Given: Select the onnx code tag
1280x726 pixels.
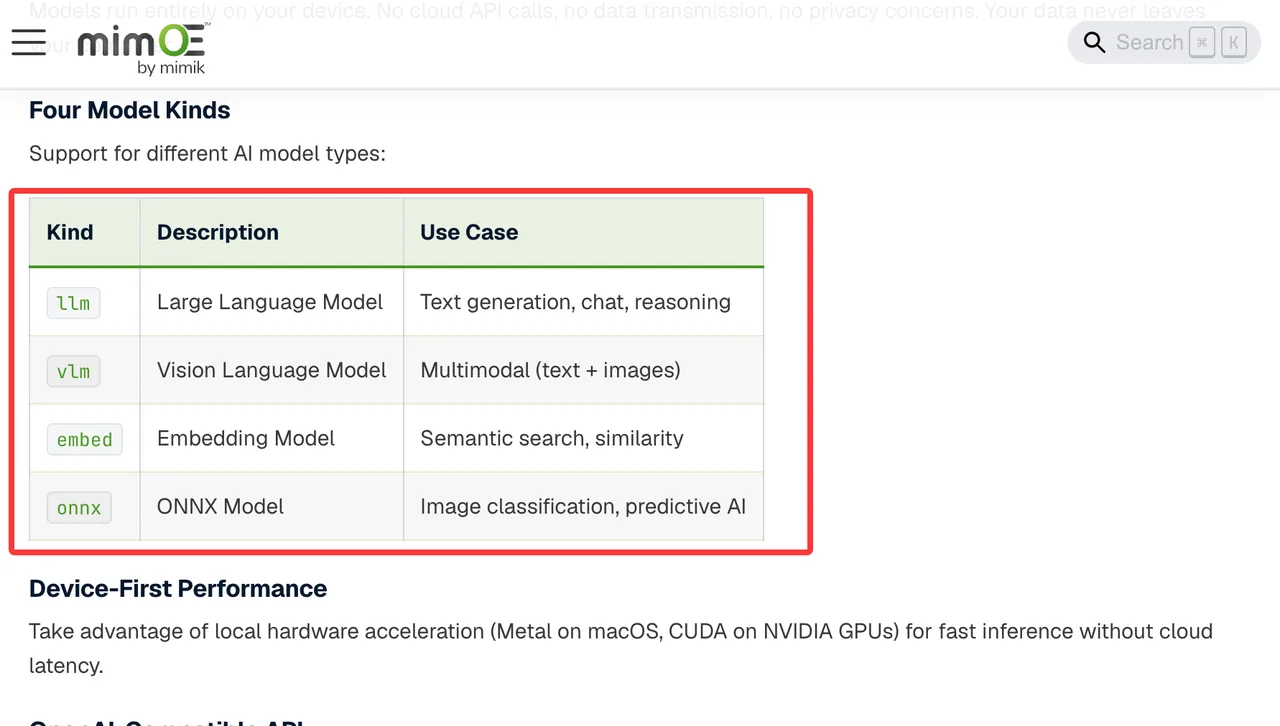Looking at the screenshot, I should pyautogui.click(x=79, y=507).
